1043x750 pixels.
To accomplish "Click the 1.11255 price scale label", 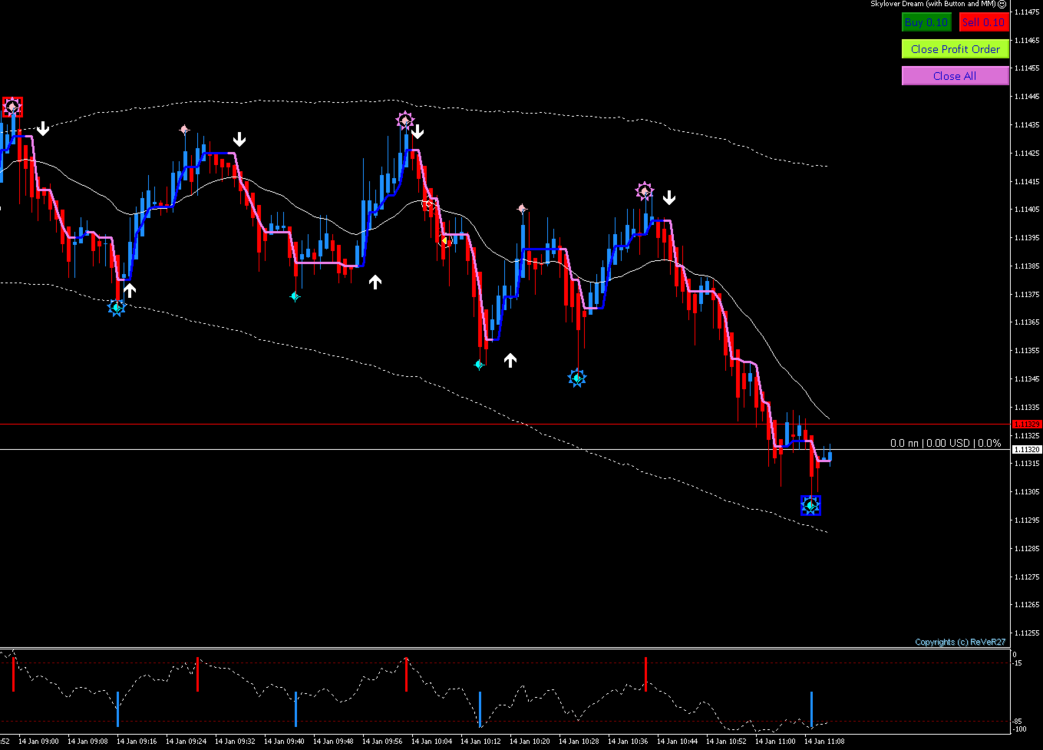I will point(1026,633).
